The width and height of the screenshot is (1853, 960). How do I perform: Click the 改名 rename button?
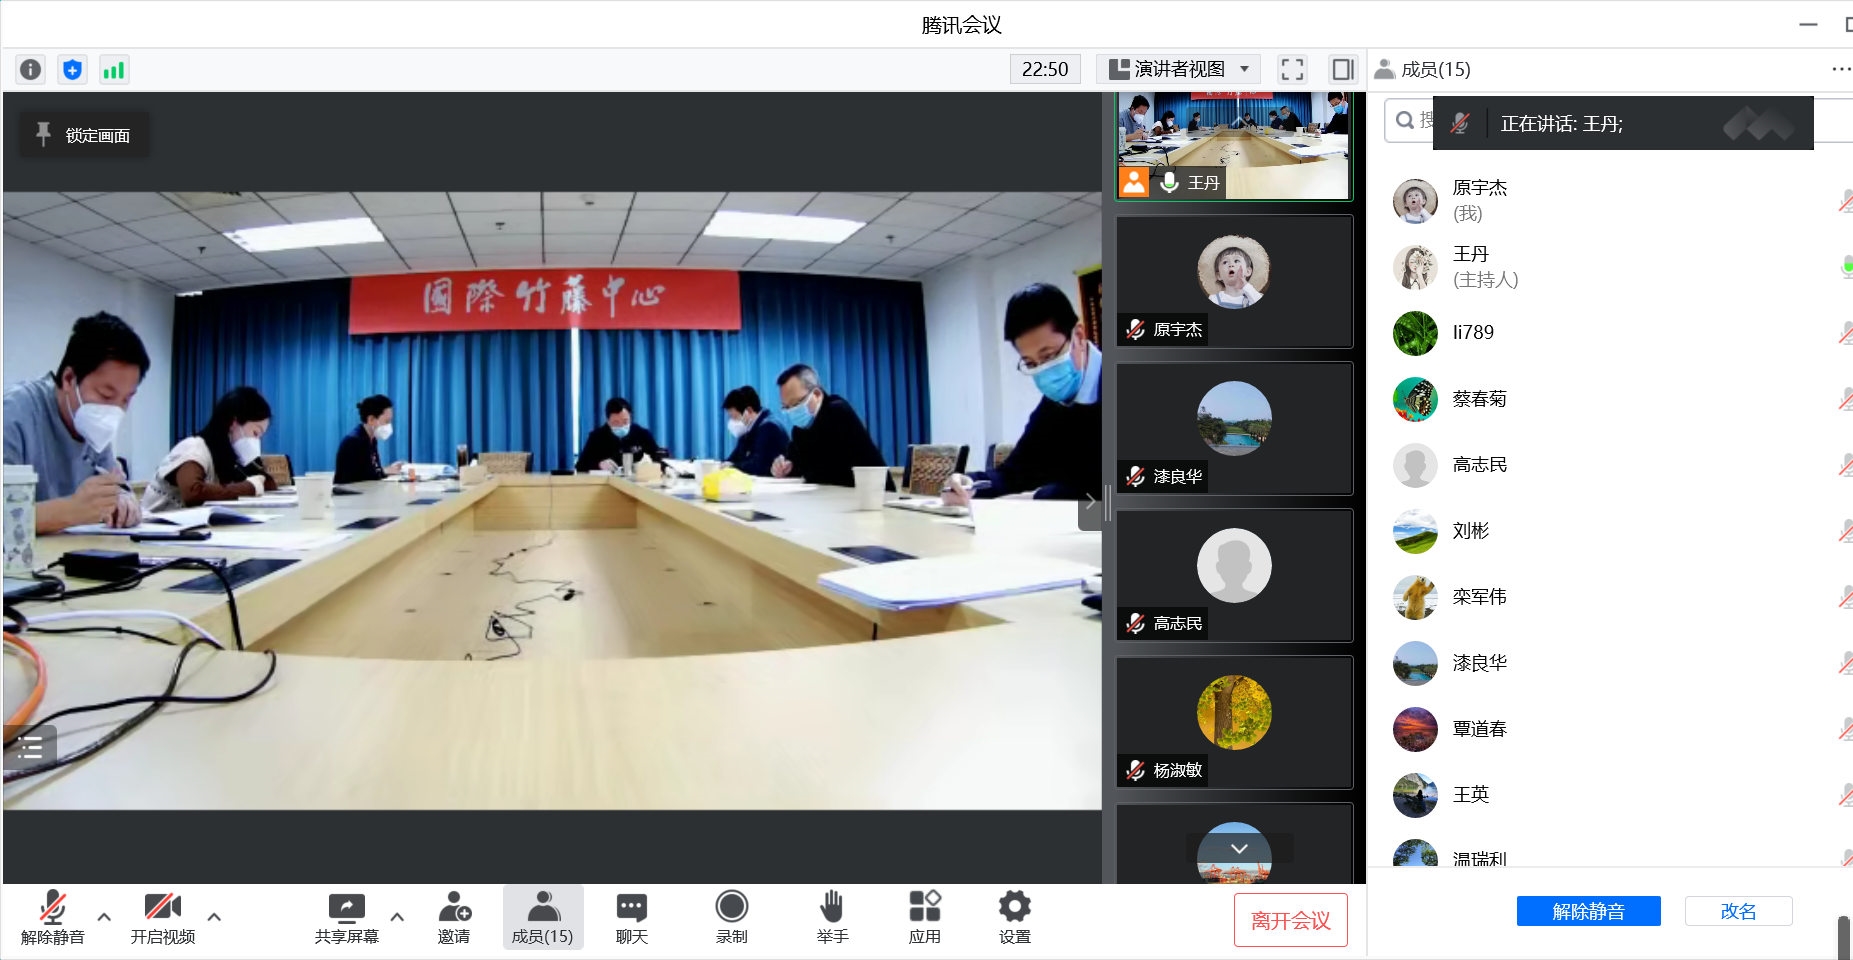click(1738, 911)
